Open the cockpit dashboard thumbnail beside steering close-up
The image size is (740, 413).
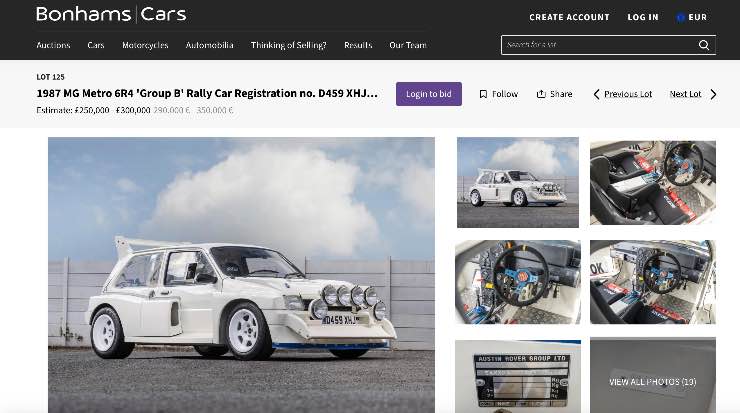tap(653, 282)
